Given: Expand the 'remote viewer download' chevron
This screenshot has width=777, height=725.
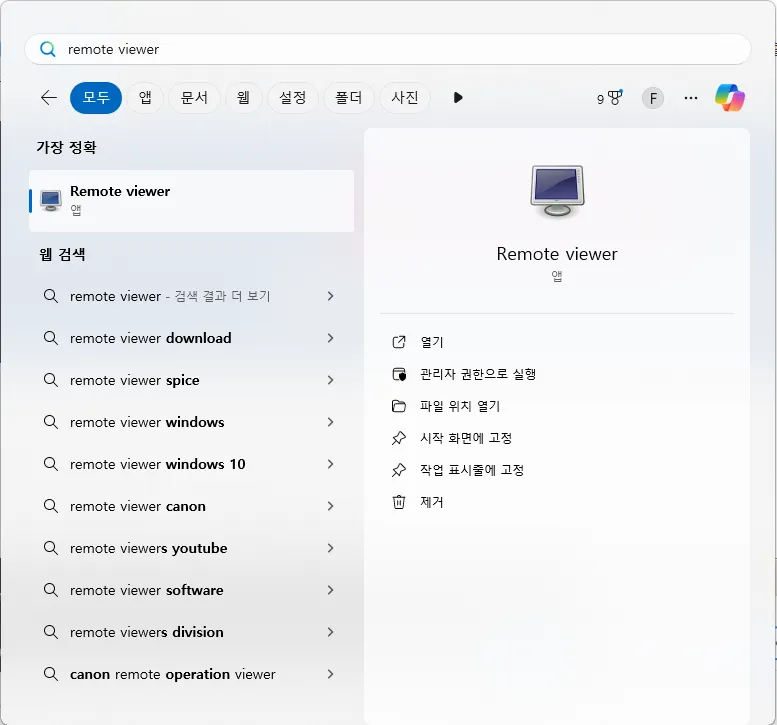Looking at the screenshot, I should (331, 338).
